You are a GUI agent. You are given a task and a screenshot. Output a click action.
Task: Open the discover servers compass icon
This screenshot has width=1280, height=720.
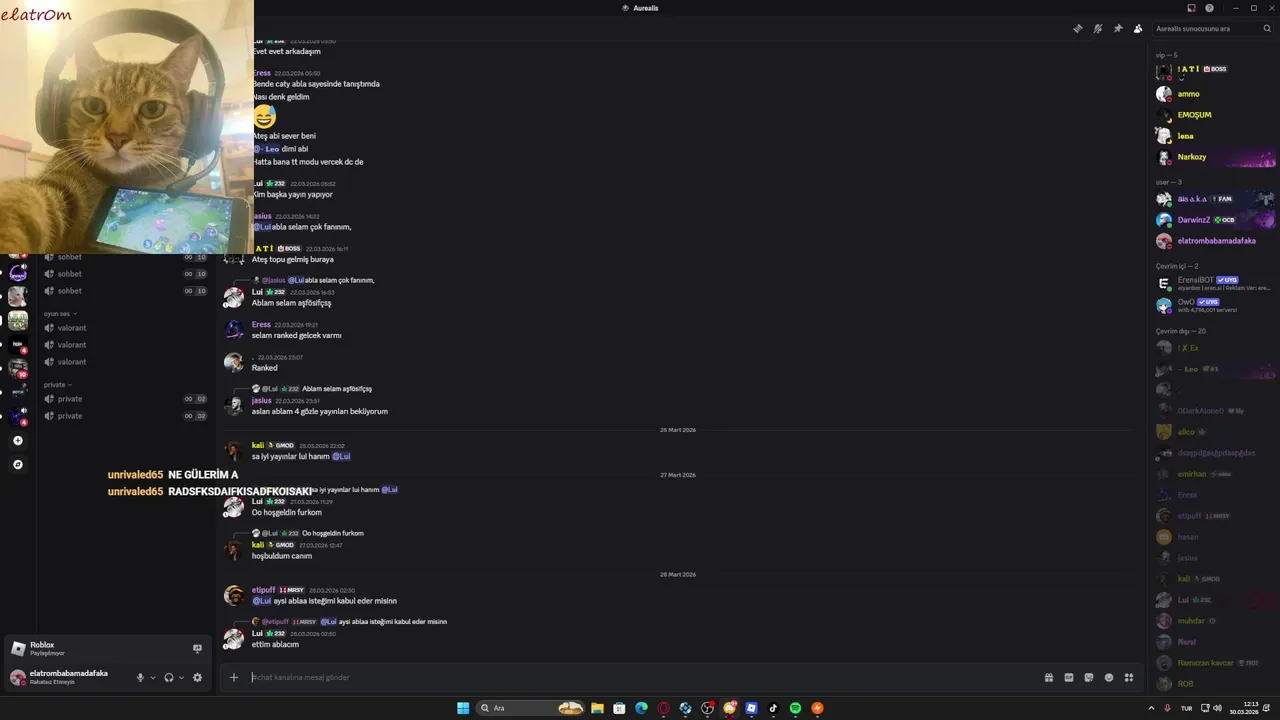tap(17, 465)
